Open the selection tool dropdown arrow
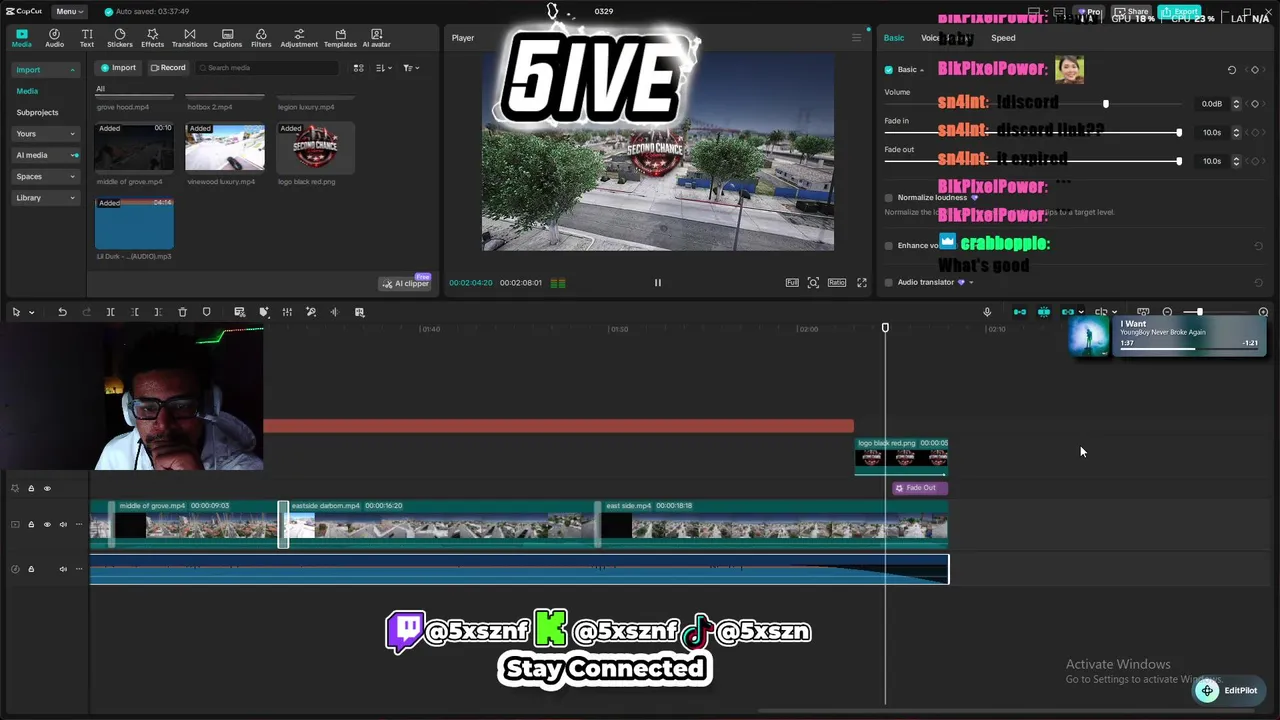The height and width of the screenshot is (720, 1280). click(32, 313)
